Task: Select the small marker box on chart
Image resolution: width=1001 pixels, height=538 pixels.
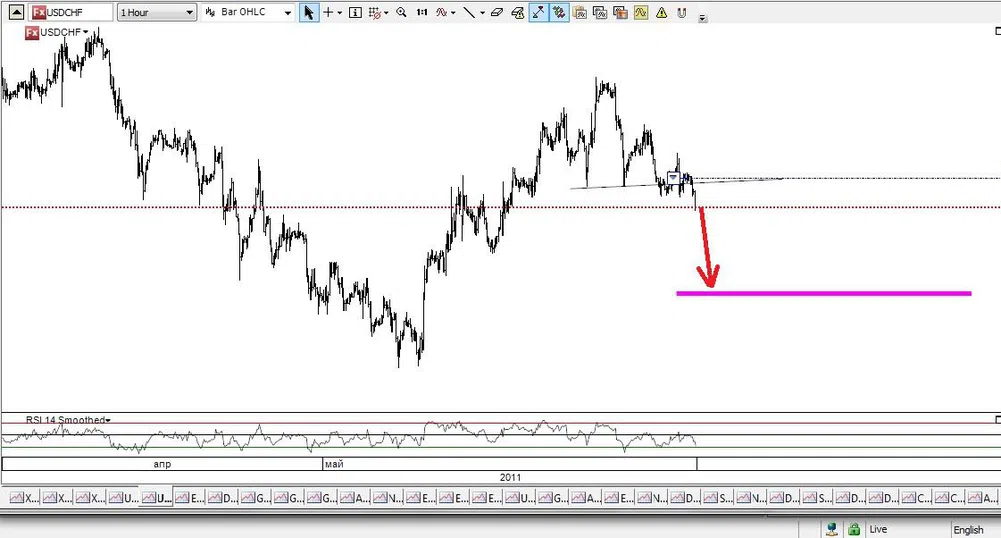Action: tap(673, 177)
